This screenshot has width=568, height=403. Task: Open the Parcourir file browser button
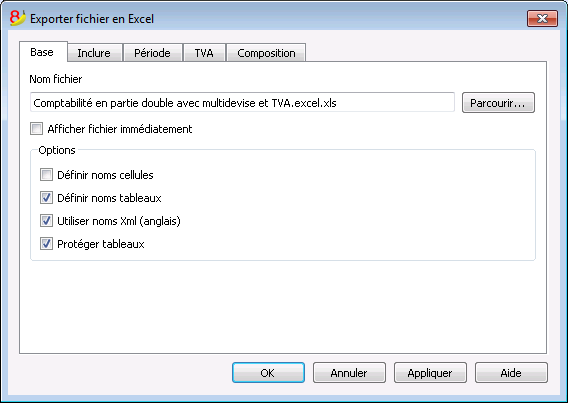[498, 103]
